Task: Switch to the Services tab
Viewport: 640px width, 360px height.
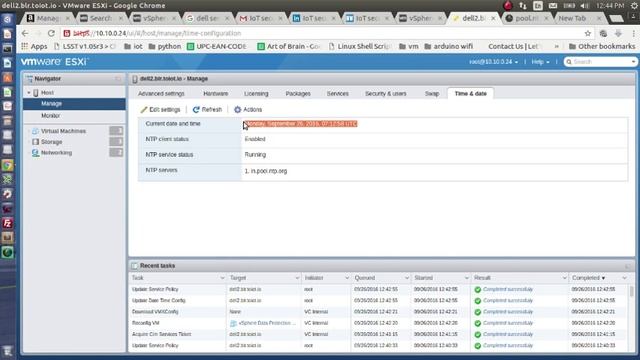Action: coord(338,93)
